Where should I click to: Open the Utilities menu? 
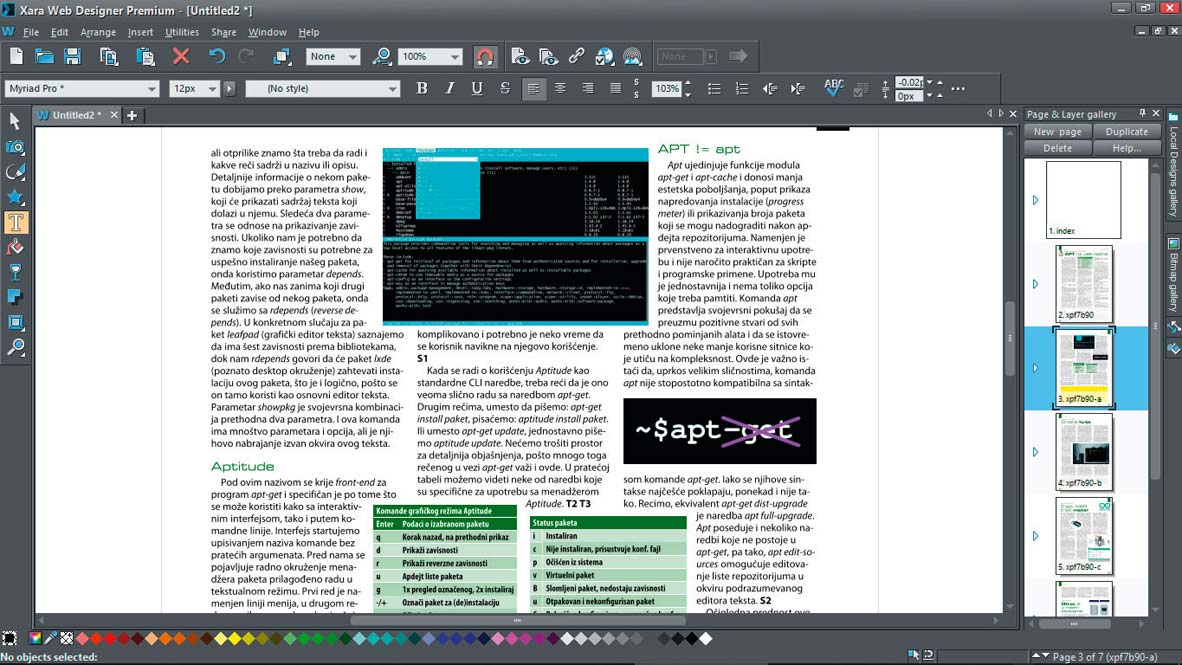(182, 32)
